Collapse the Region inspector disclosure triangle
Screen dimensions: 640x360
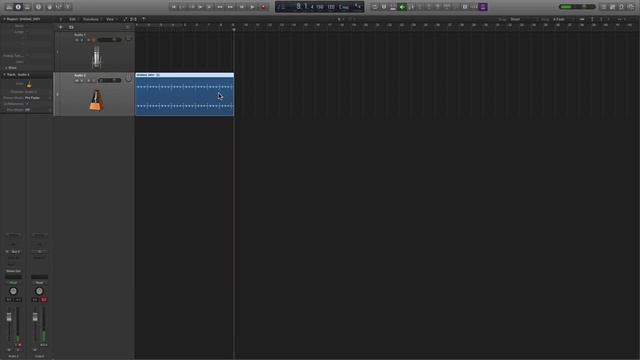point(4,19)
